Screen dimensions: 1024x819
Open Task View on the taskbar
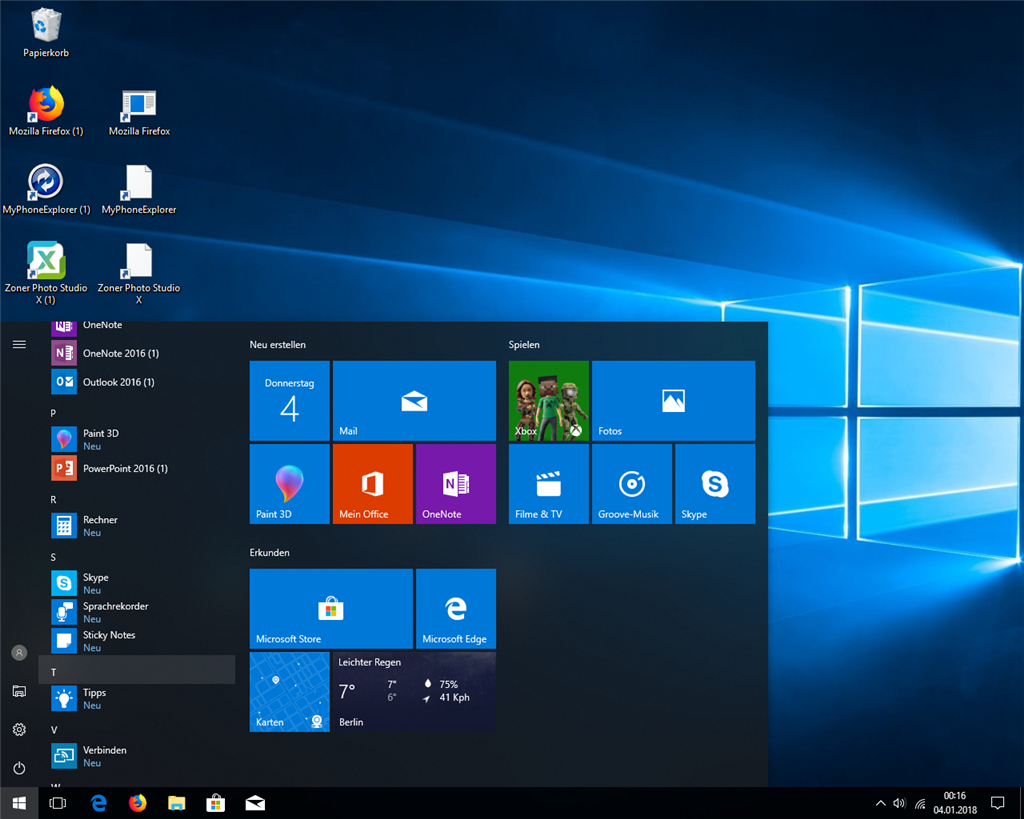pyautogui.click(x=57, y=803)
